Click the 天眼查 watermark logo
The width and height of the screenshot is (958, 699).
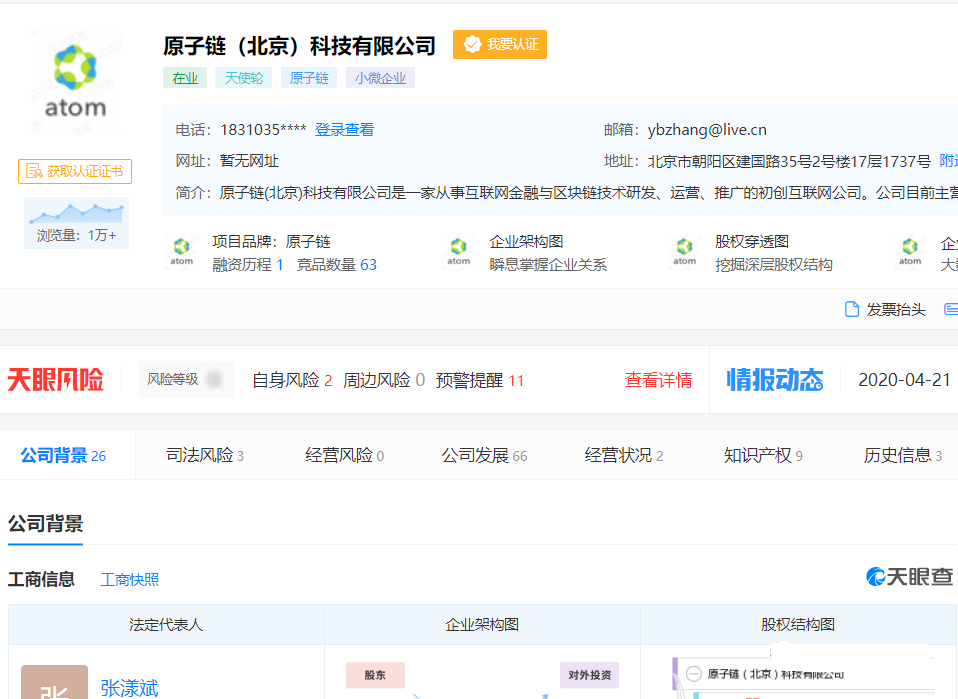[x=909, y=577]
